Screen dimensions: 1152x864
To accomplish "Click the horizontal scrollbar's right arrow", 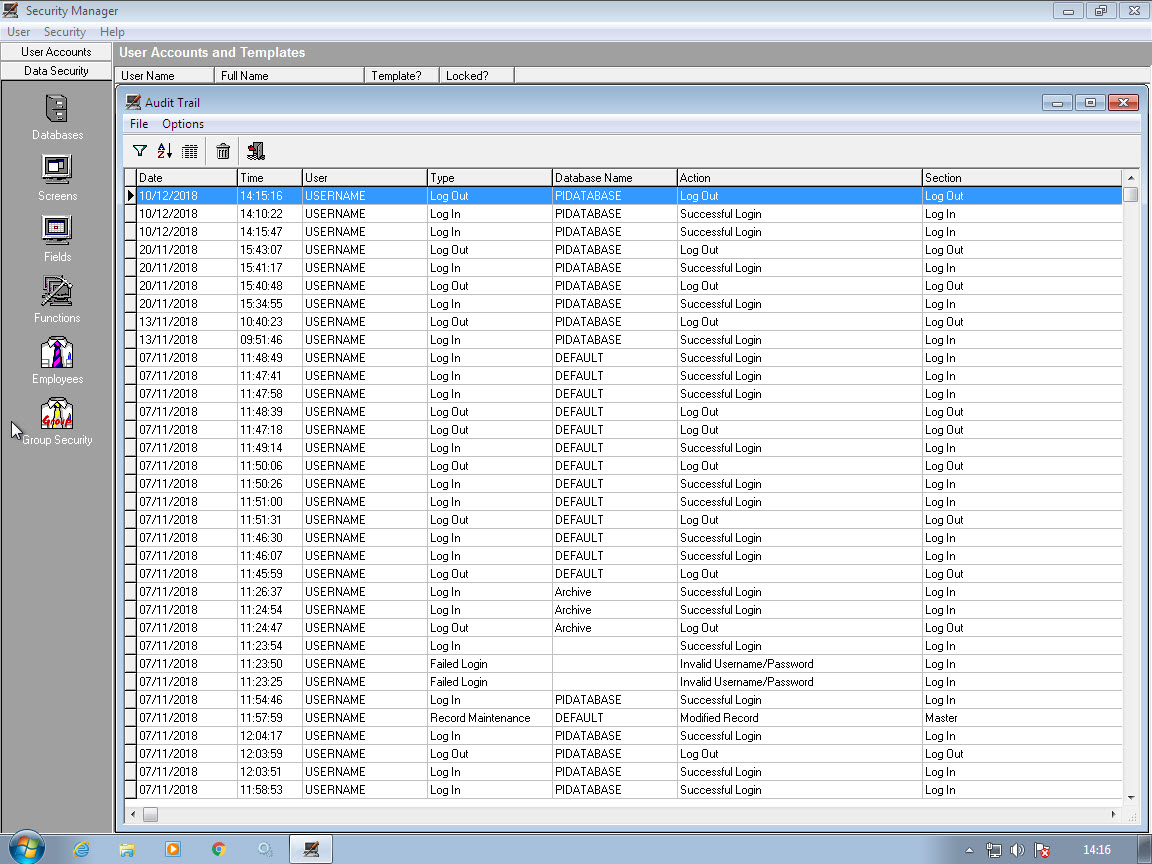I will 1112,814.
